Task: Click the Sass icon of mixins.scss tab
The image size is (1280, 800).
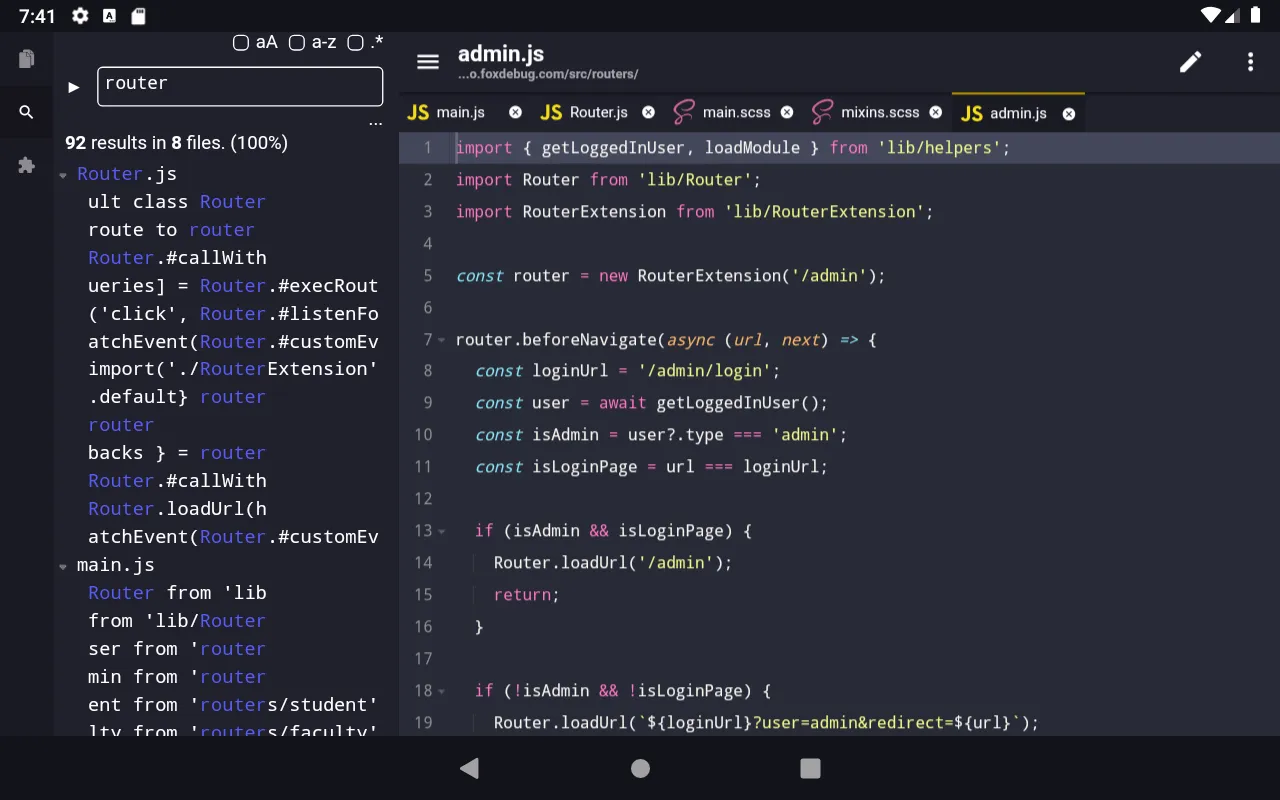Action: (823, 112)
